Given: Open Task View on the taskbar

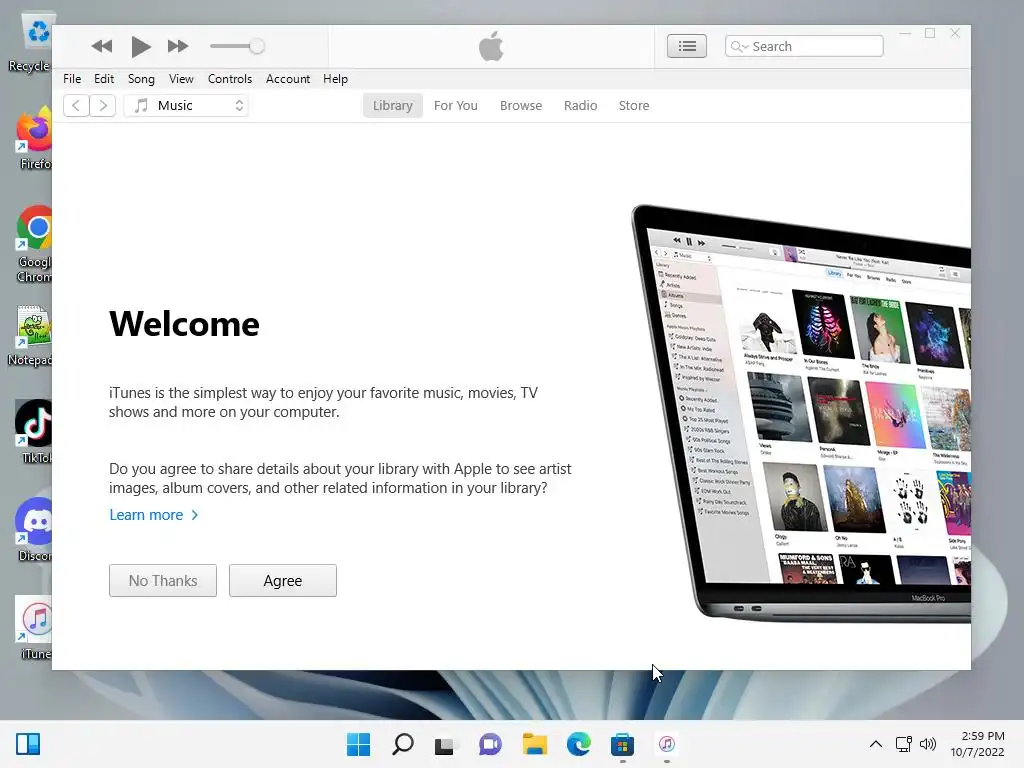Looking at the screenshot, I should click(x=445, y=744).
